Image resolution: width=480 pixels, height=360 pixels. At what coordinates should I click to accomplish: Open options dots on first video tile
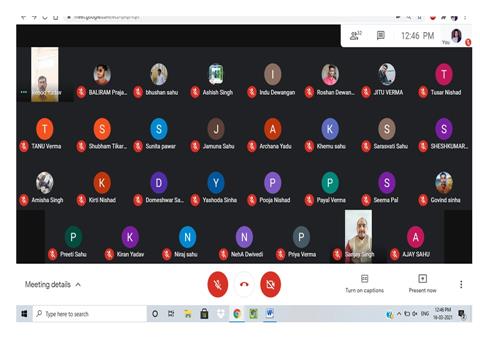tap(24, 92)
